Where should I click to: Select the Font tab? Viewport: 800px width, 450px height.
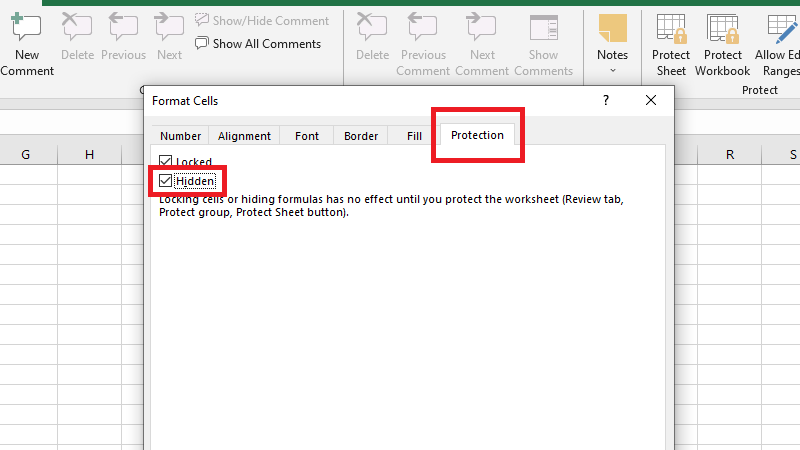click(307, 136)
